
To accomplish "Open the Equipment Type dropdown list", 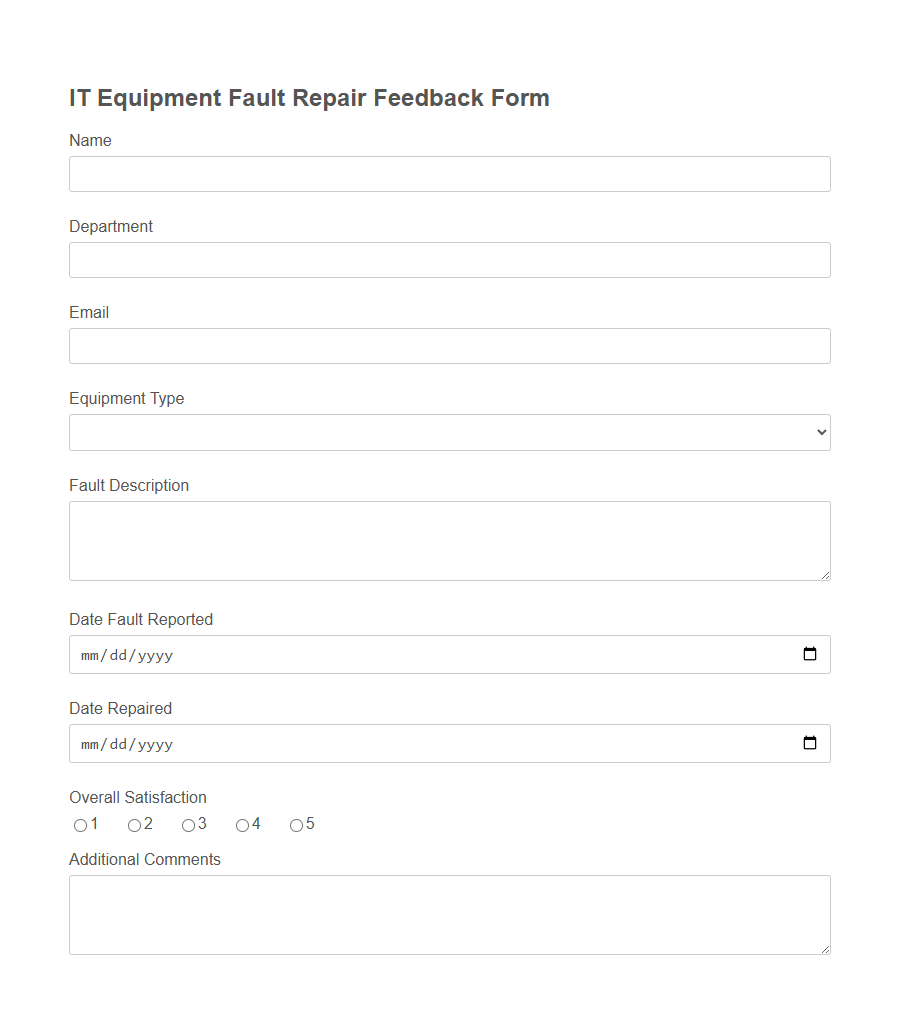I will coord(450,432).
